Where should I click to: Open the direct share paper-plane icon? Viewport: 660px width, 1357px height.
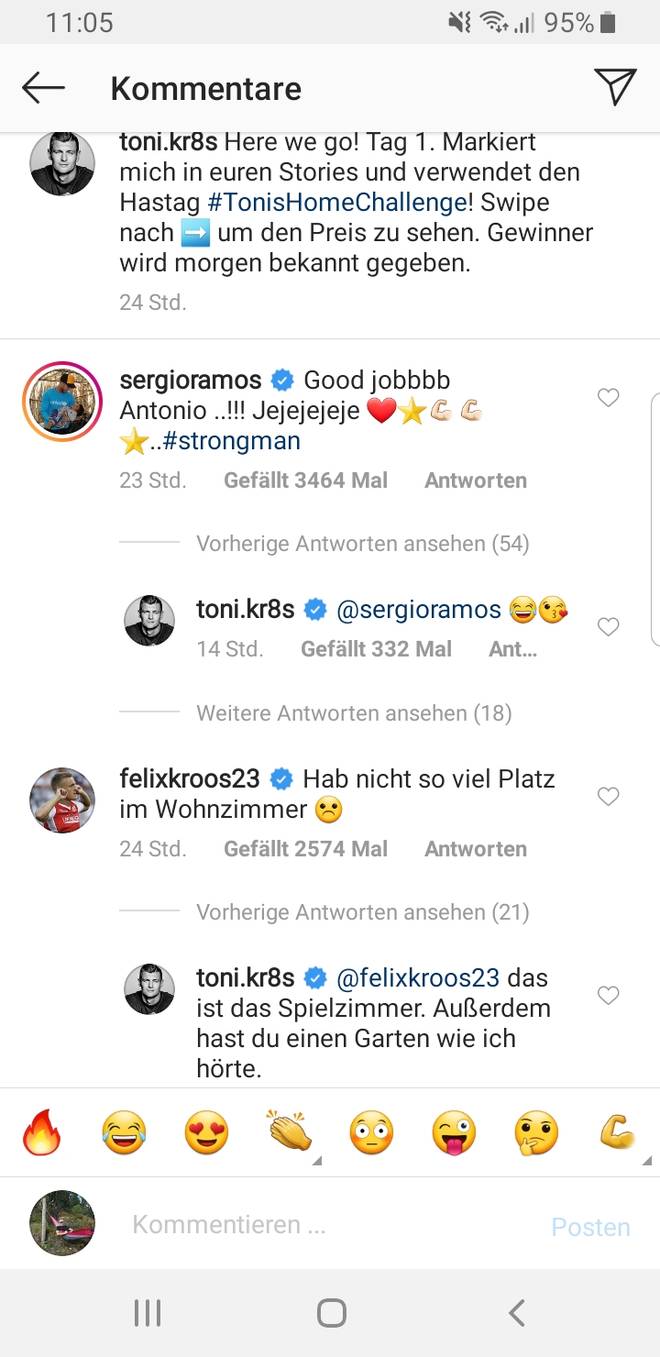[x=614, y=88]
